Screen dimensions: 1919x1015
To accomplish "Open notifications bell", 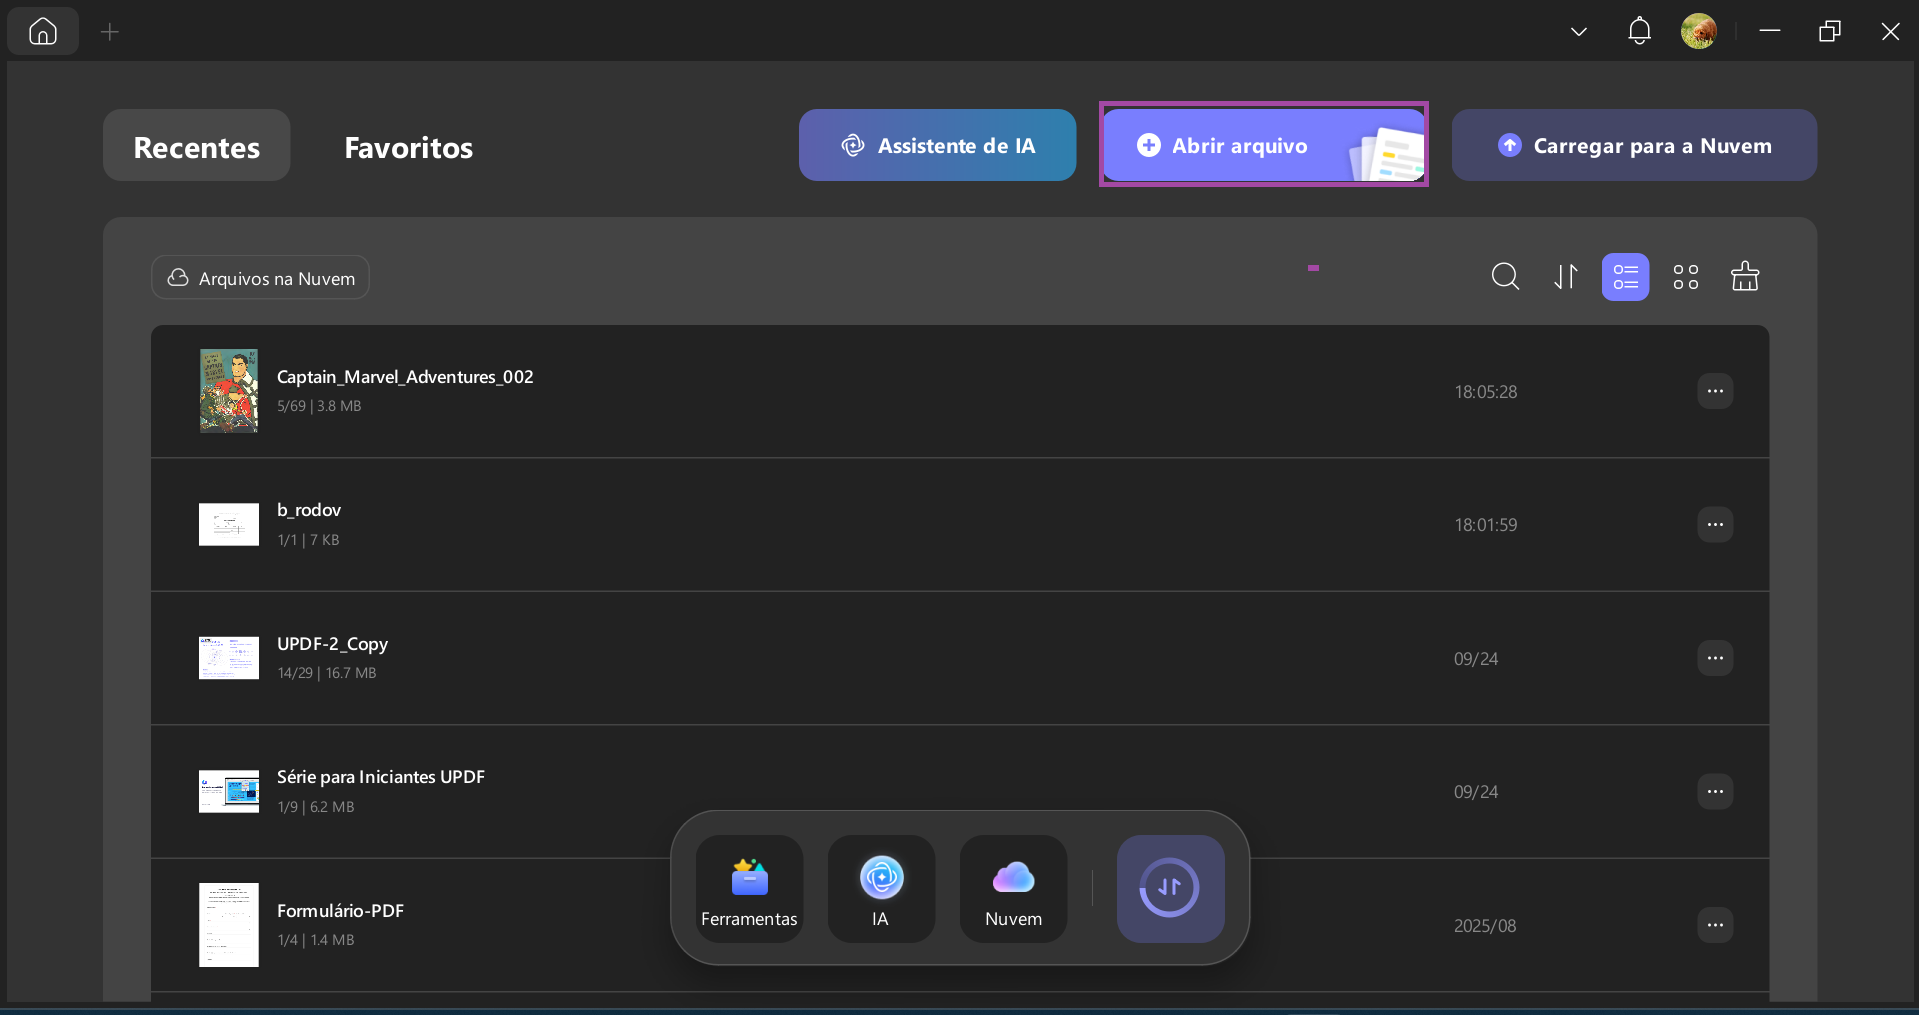I will click(1639, 31).
